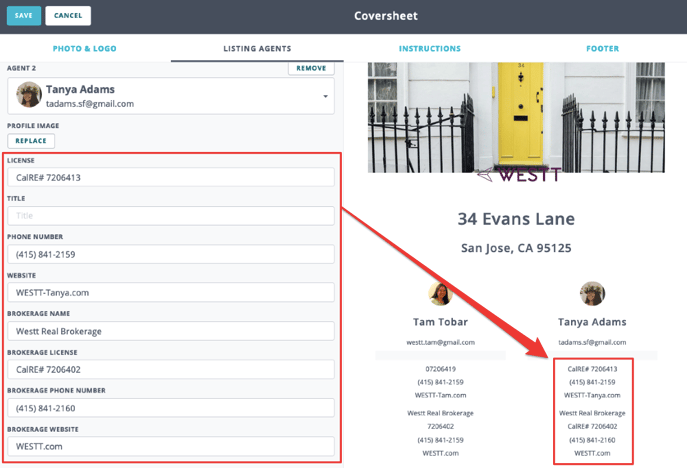The width and height of the screenshot is (687, 468).
Task: Click the WESTT logo in preview
Action: point(518,175)
